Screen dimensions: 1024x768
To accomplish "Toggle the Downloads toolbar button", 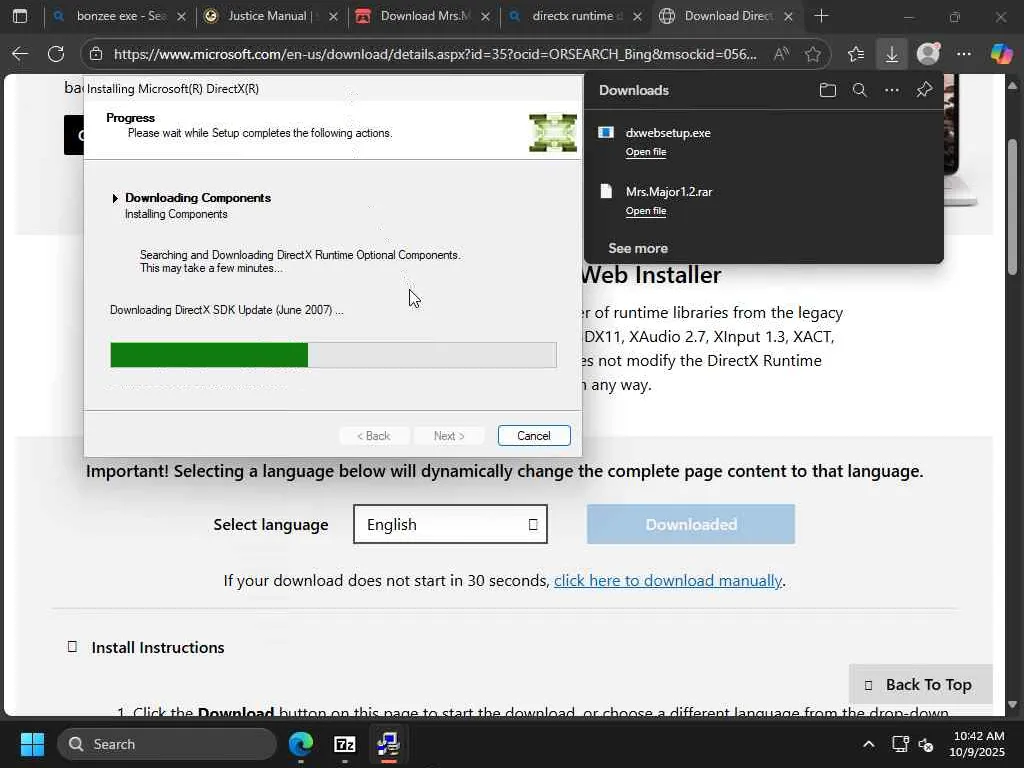I will click(x=891, y=54).
